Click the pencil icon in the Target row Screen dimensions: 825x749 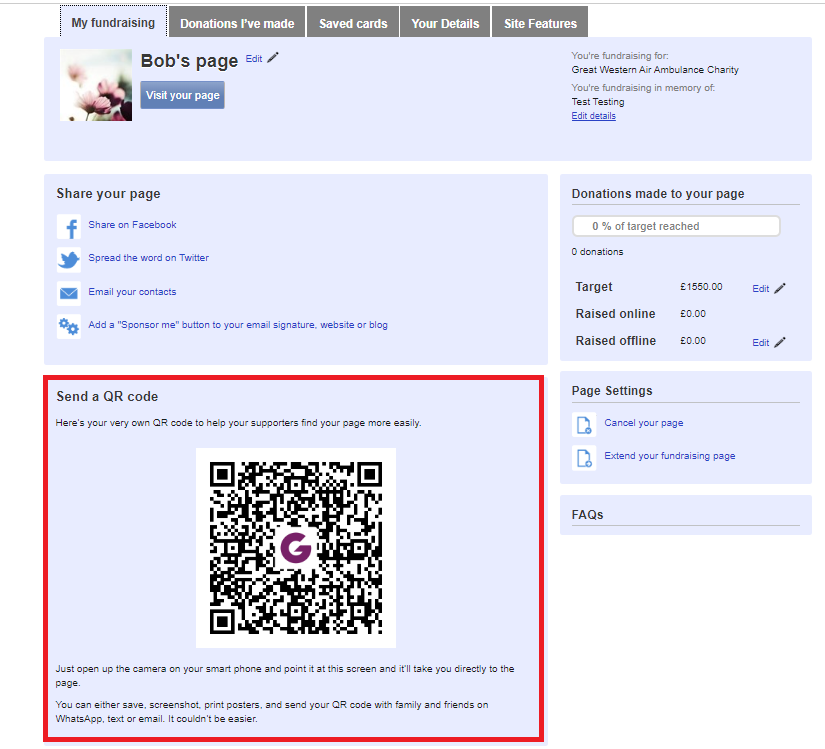(x=780, y=288)
